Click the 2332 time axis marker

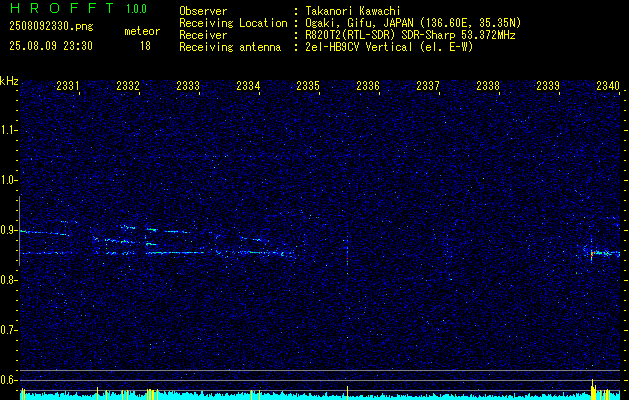pos(128,85)
